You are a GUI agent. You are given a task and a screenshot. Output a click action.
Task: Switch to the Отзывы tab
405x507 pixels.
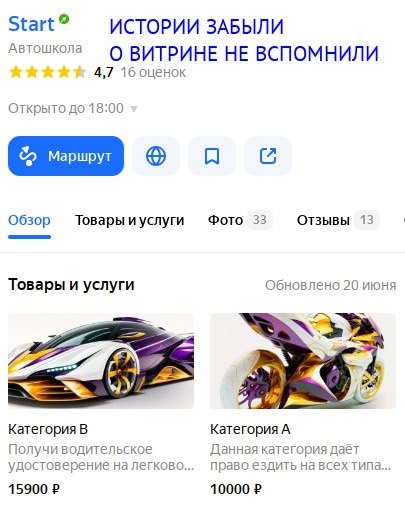point(338,220)
